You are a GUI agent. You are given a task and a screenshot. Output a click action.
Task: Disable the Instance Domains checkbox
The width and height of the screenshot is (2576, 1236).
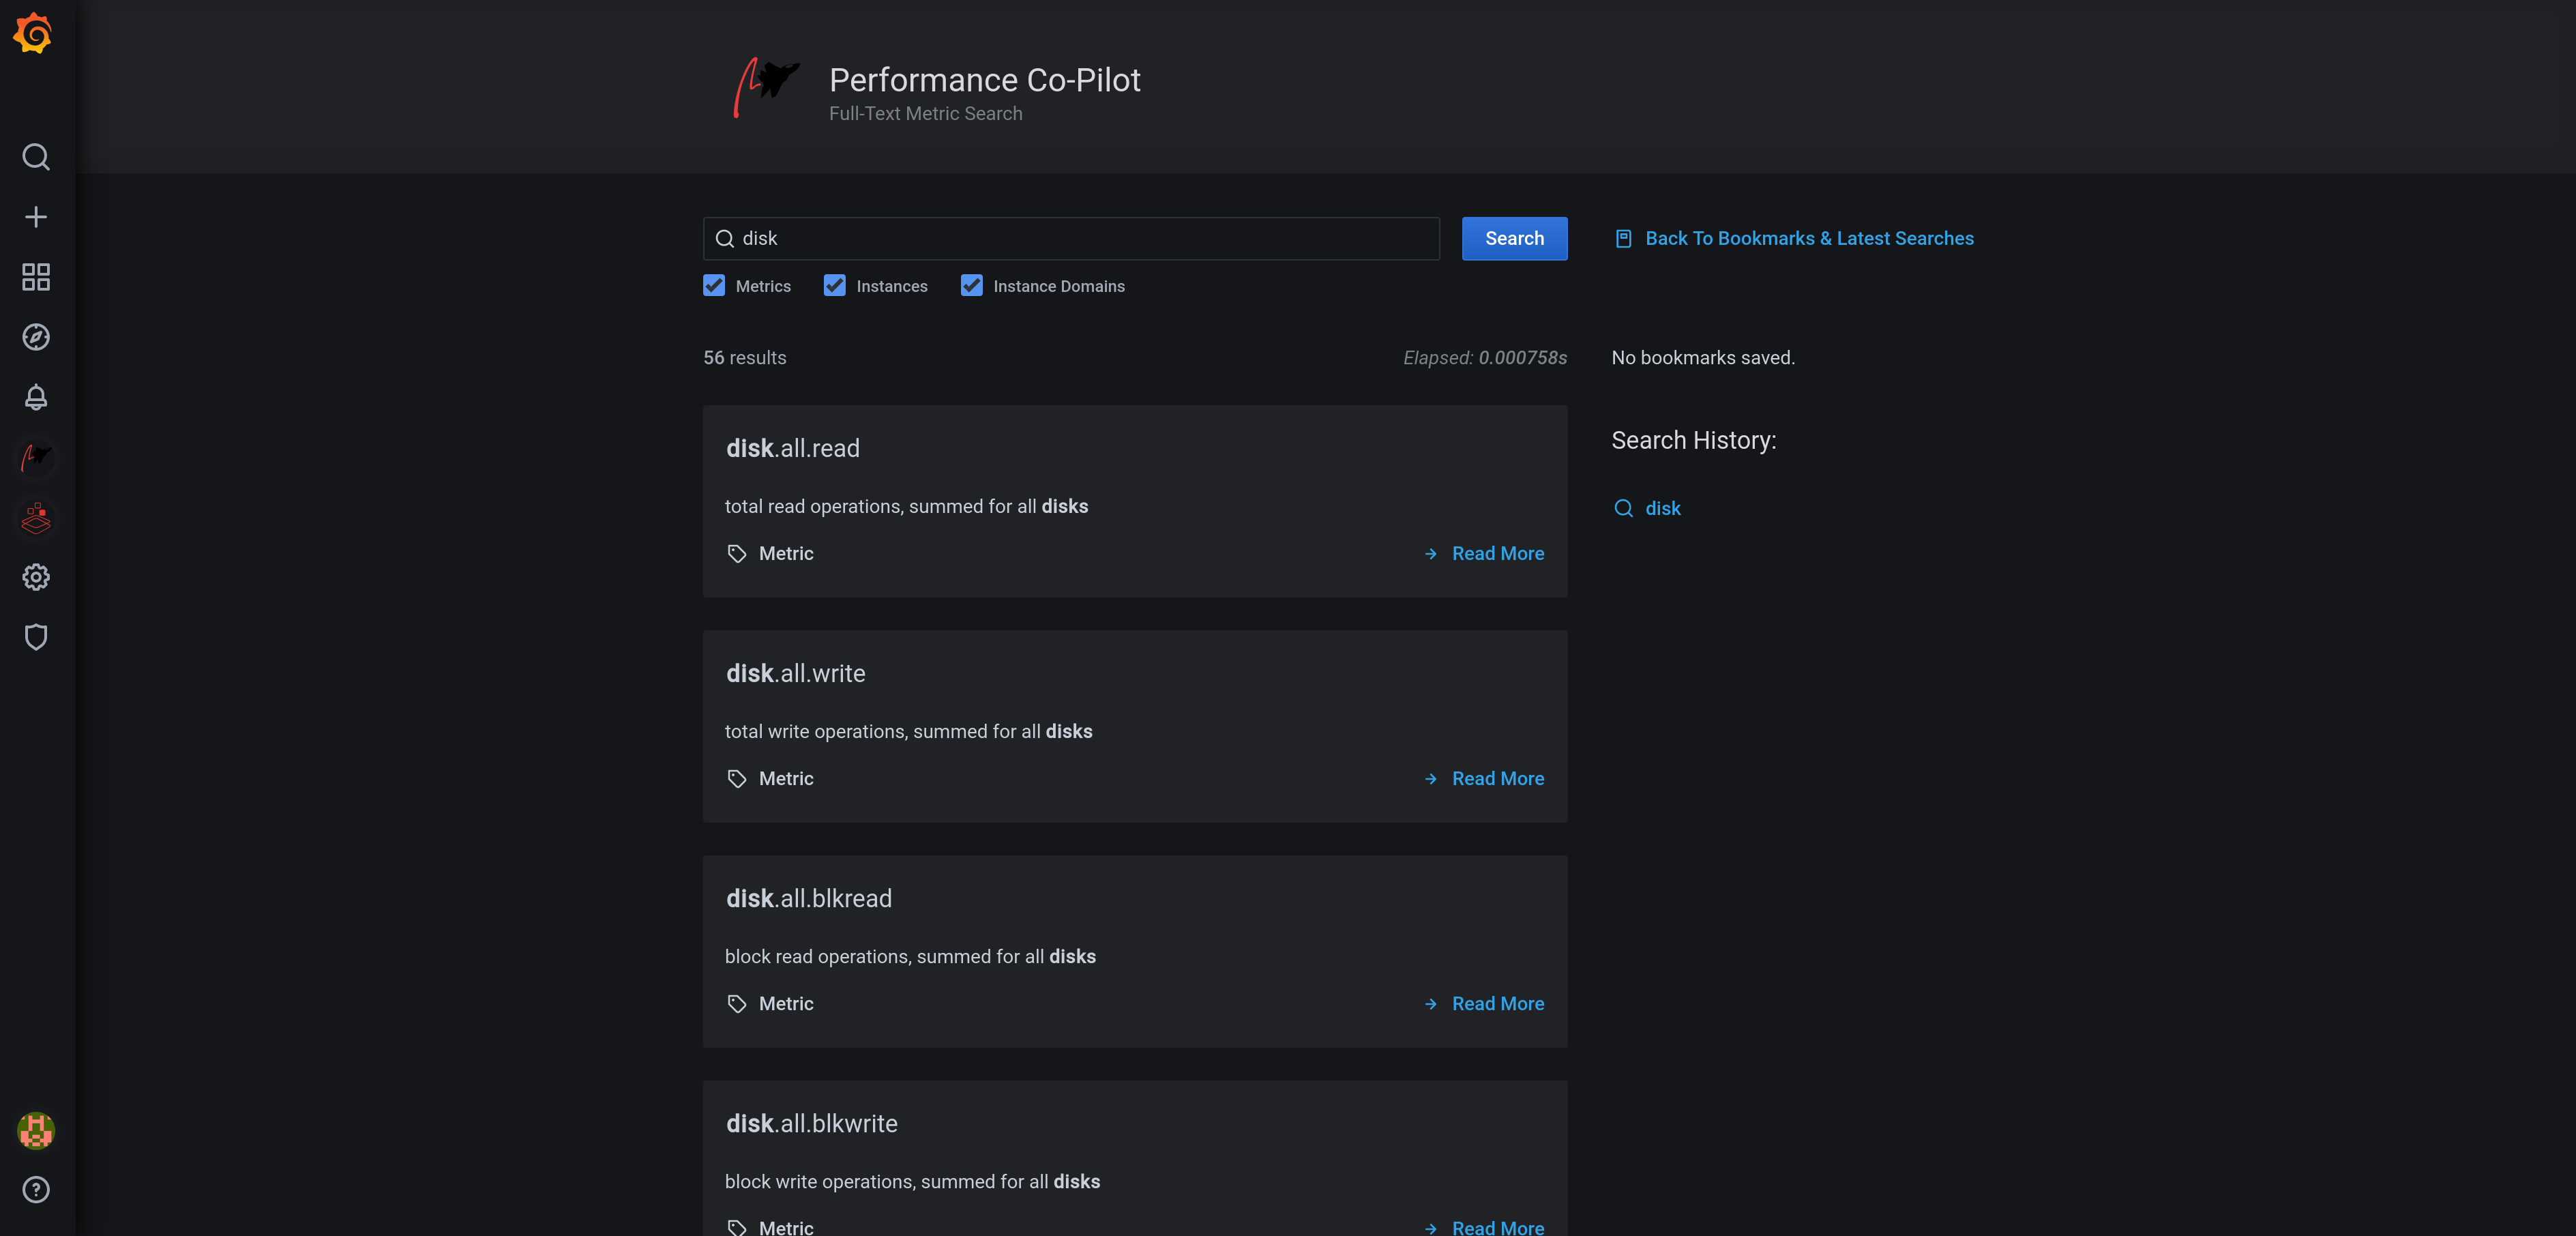(971, 286)
